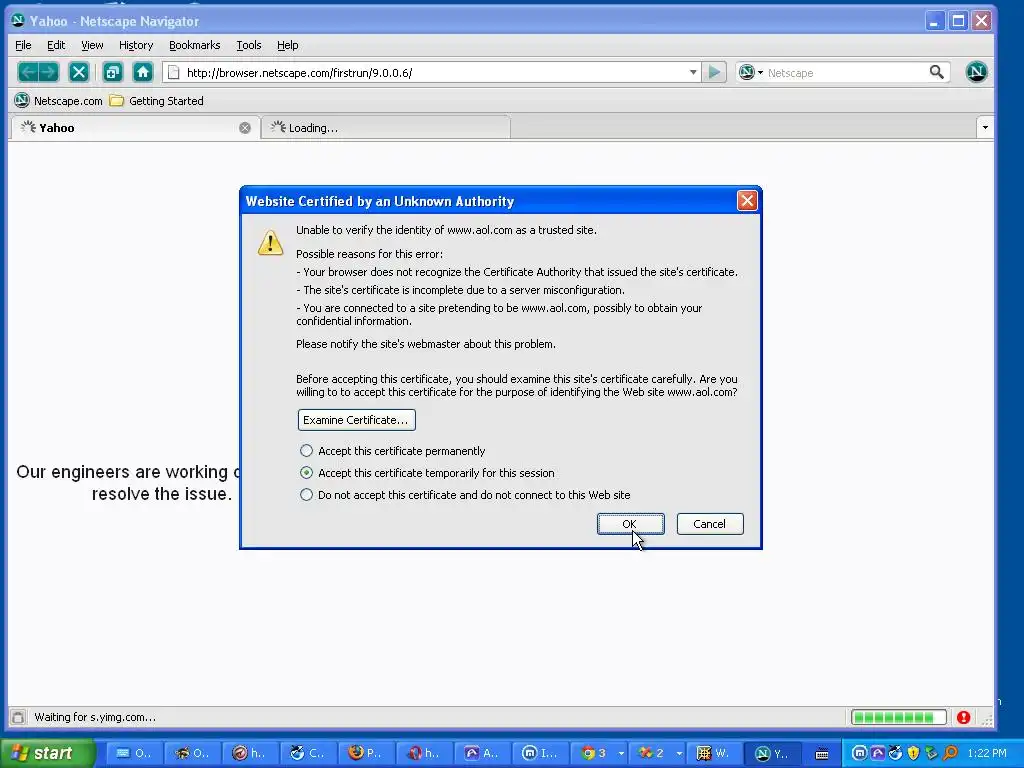Click OK in the certificate dialog
Viewport: 1024px width, 768px height.
click(x=630, y=524)
